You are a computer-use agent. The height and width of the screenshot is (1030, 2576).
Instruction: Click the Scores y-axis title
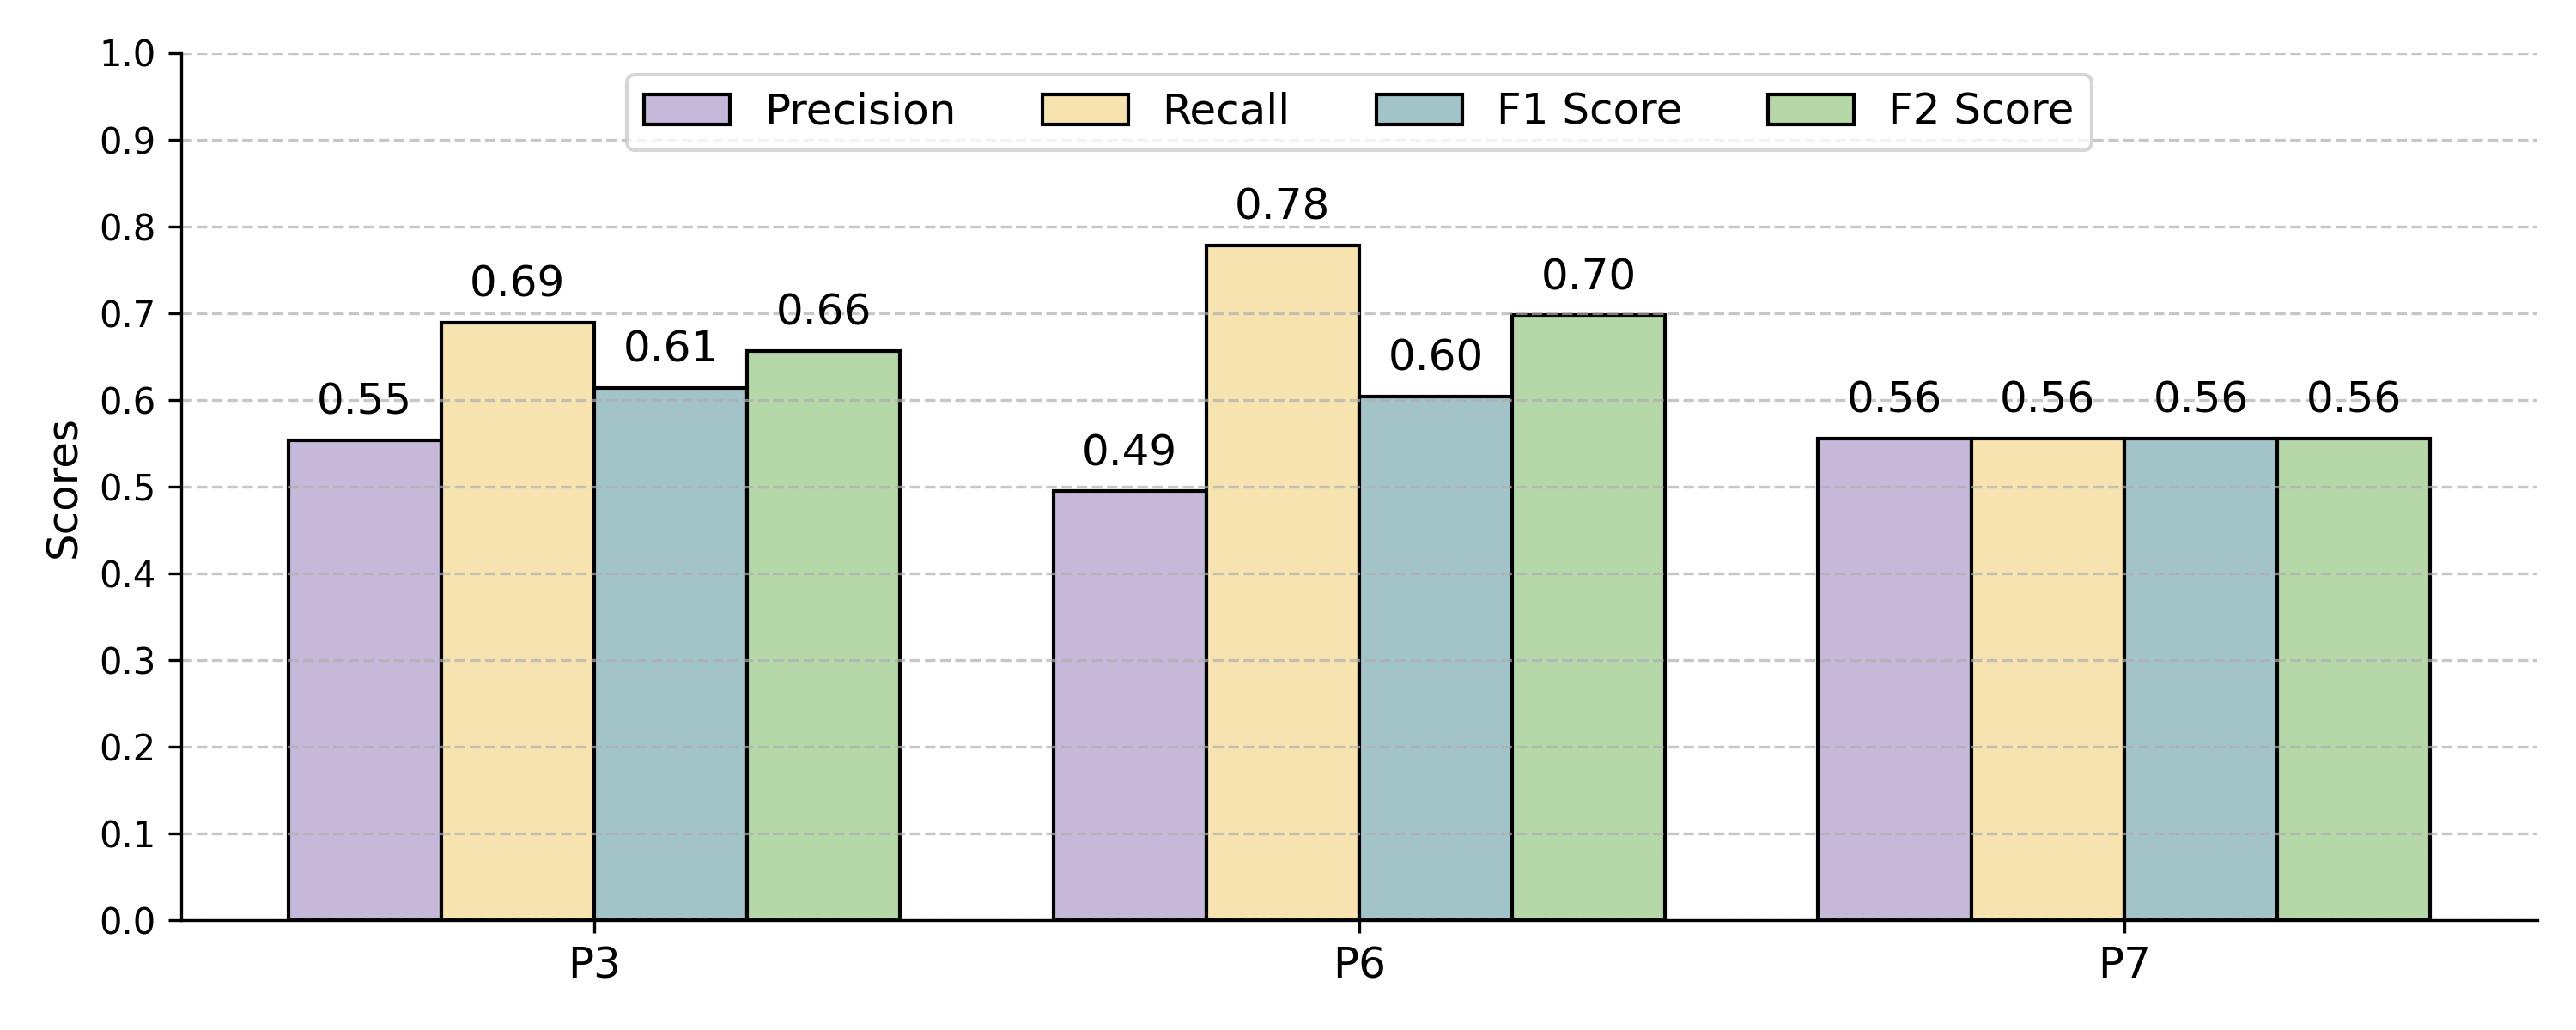coord(64,489)
